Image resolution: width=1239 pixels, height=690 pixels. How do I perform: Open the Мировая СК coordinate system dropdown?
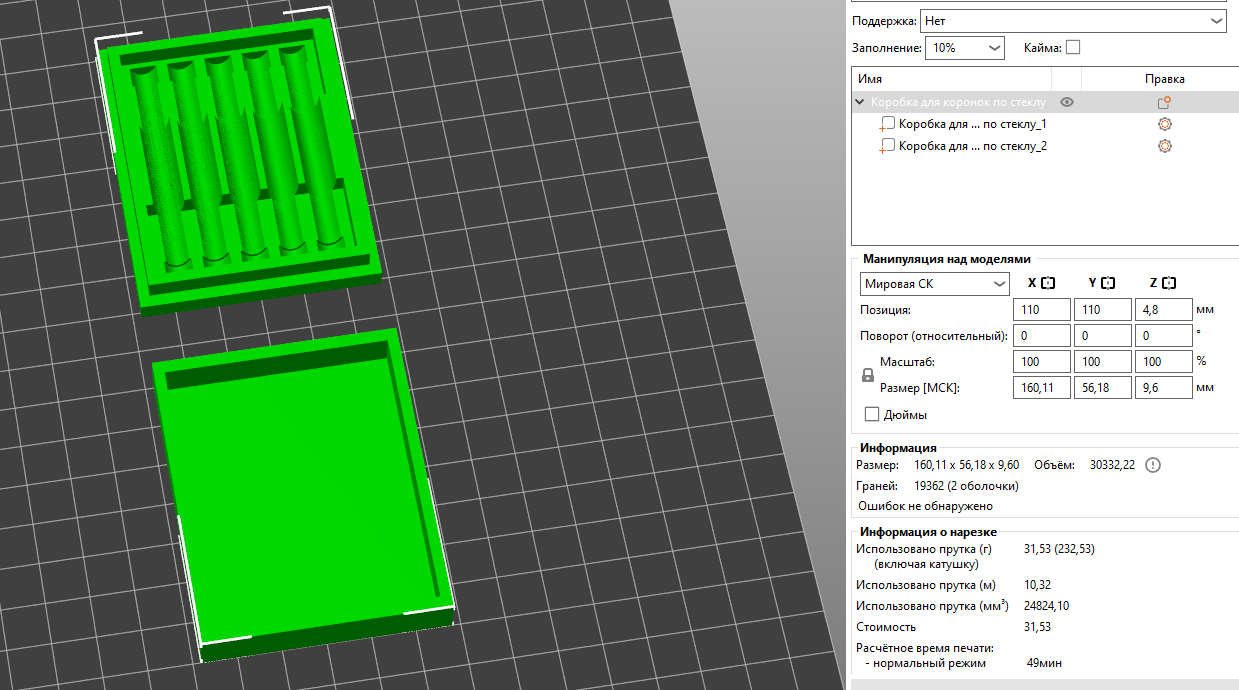pyautogui.click(x=935, y=284)
